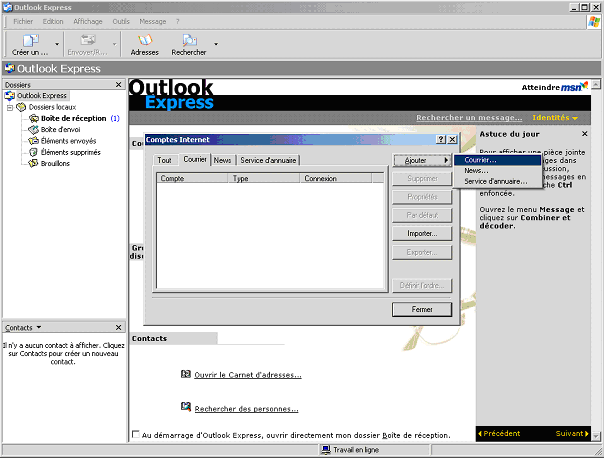The height and width of the screenshot is (459, 604).
Task: Select Outlook Express root in folder tree
Action: pos(42,95)
